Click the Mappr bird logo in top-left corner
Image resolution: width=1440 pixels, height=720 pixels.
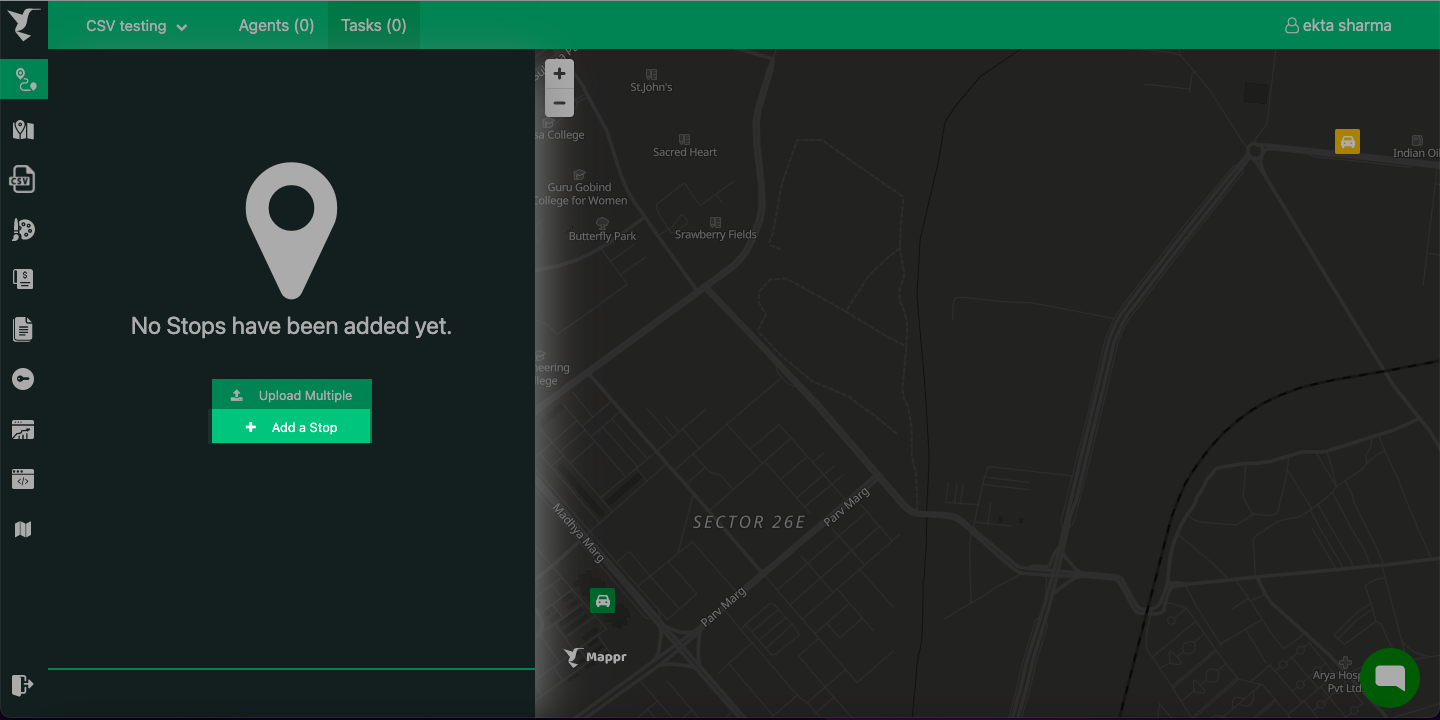point(23,24)
